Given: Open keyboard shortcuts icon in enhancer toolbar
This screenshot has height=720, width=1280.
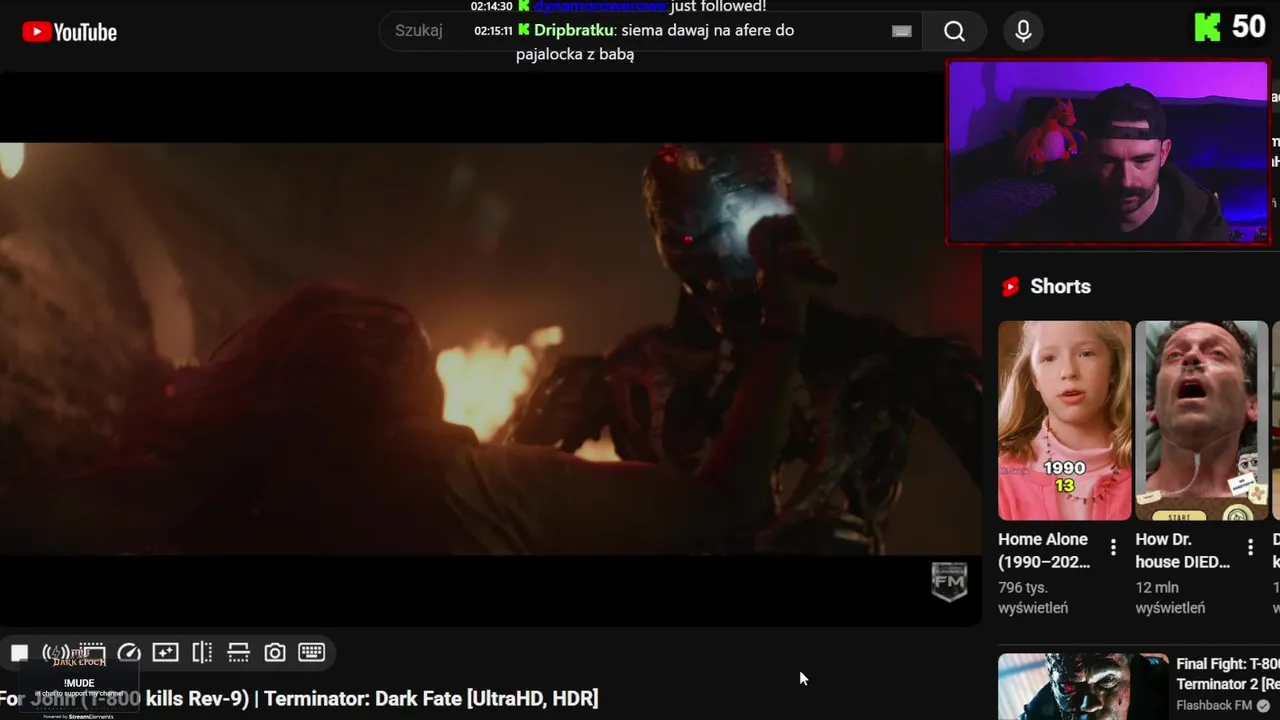Looking at the screenshot, I should (311, 653).
